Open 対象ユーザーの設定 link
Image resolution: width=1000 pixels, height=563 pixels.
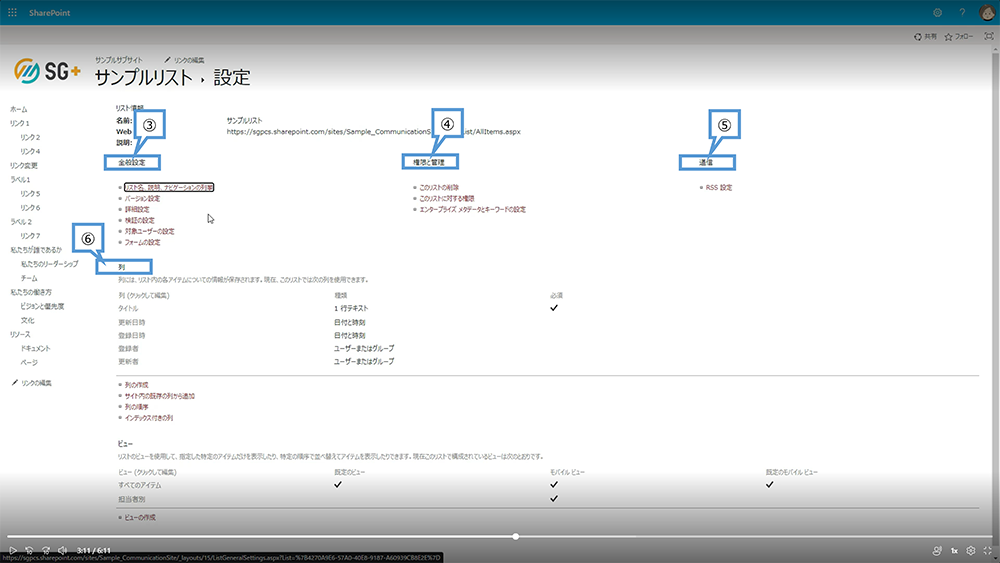pyautogui.click(x=149, y=231)
